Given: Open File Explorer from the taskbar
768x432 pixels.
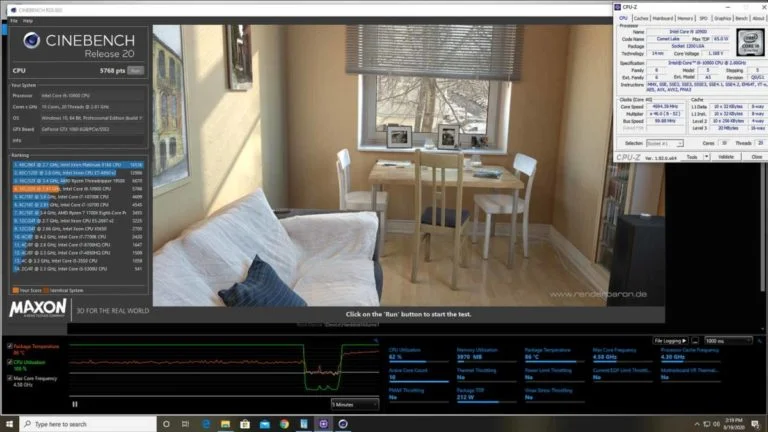Looking at the screenshot, I should click(x=225, y=424).
